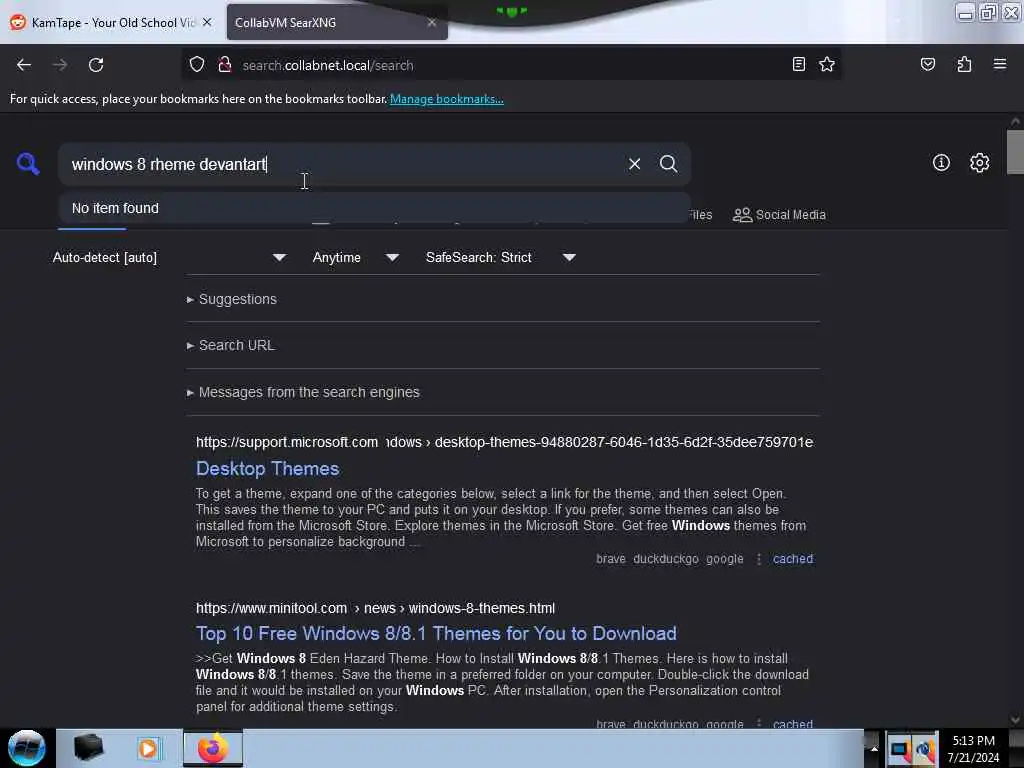Click 'google' engine label under Desktop Themes
Screen dimensions: 1024x768
coord(724,559)
